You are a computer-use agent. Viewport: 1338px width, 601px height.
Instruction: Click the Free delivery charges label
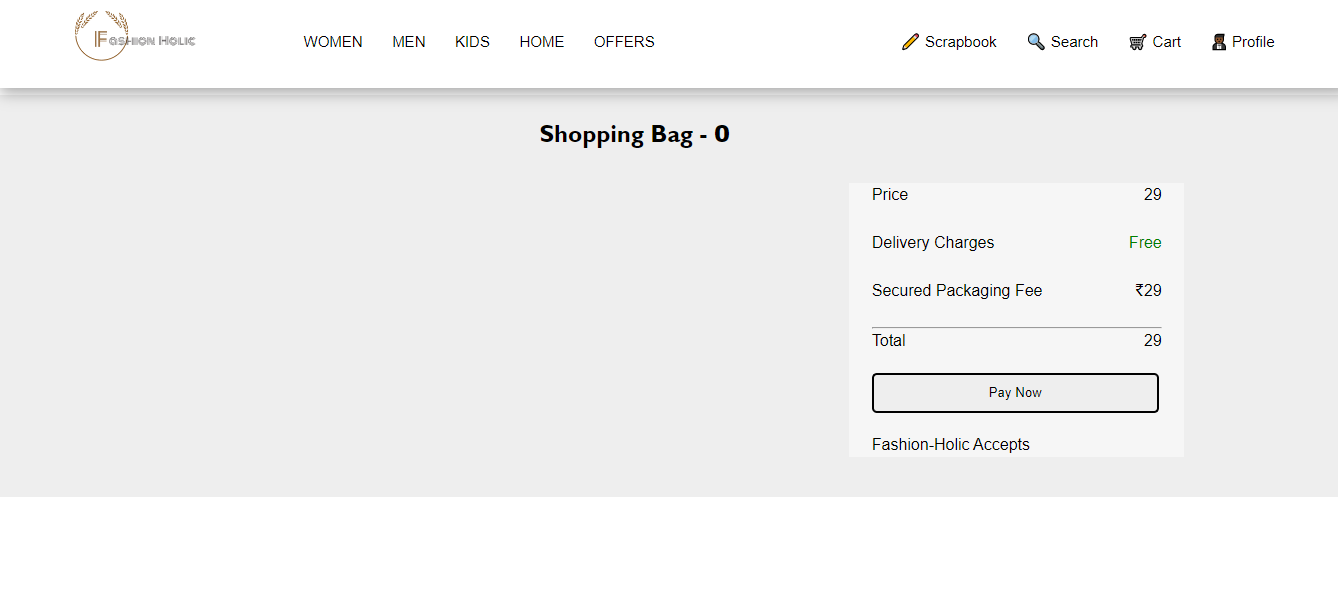1144,242
